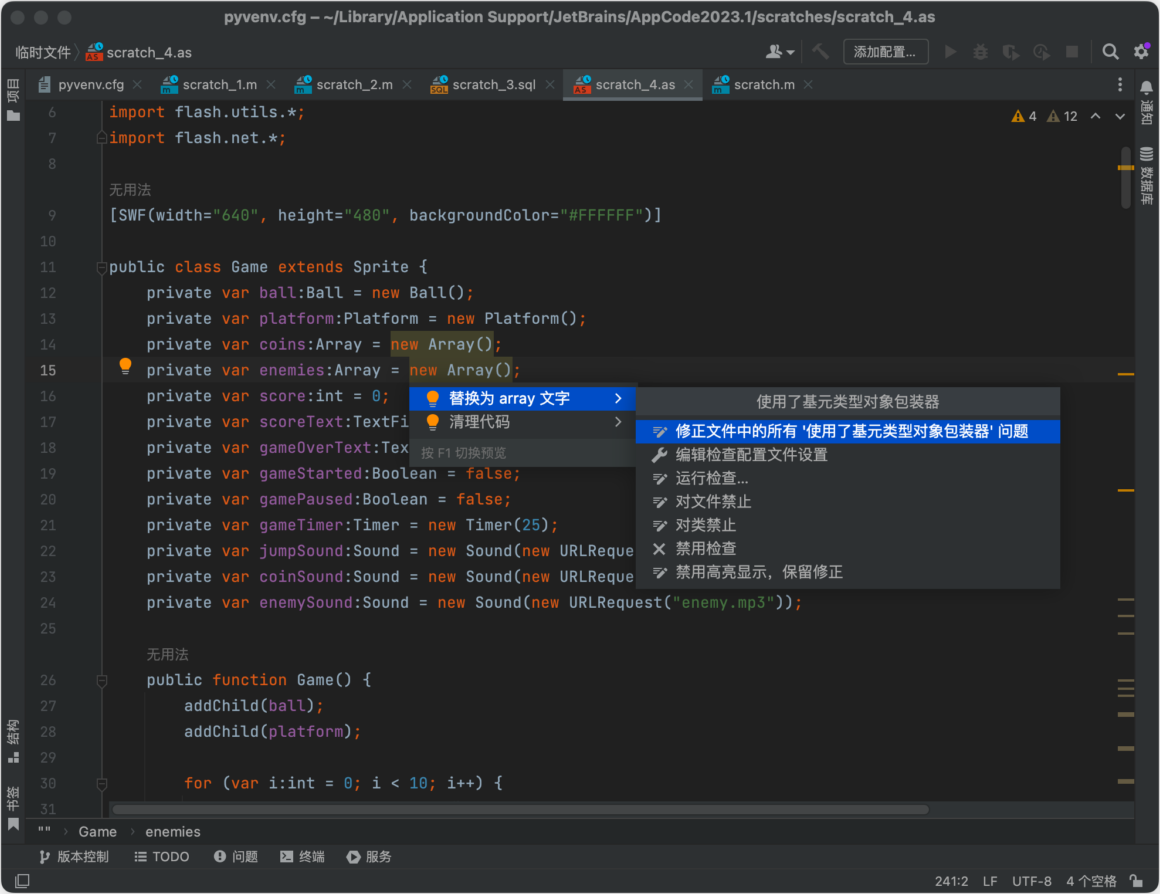Toggle tool window quick access icon
Screen dimensions: 1160x894
[x=22, y=881]
